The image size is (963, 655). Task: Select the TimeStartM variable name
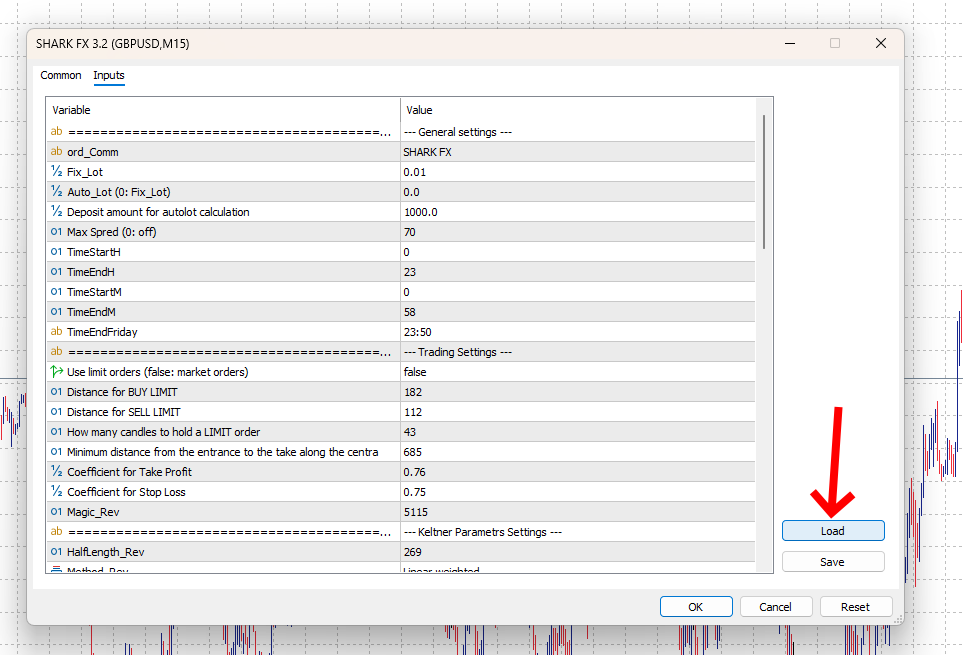(x=94, y=292)
